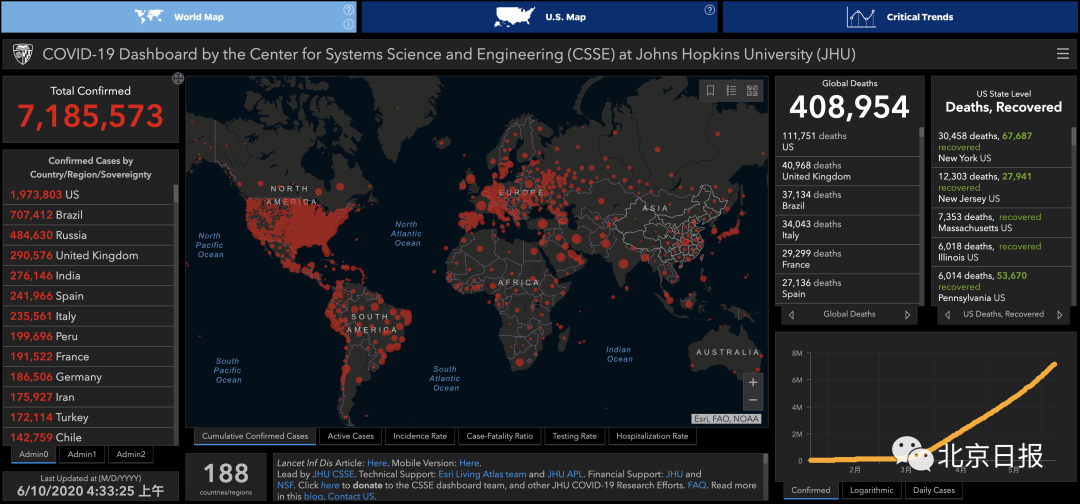Open the Critical Trends view
The height and width of the screenshot is (504, 1080).
point(900,17)
